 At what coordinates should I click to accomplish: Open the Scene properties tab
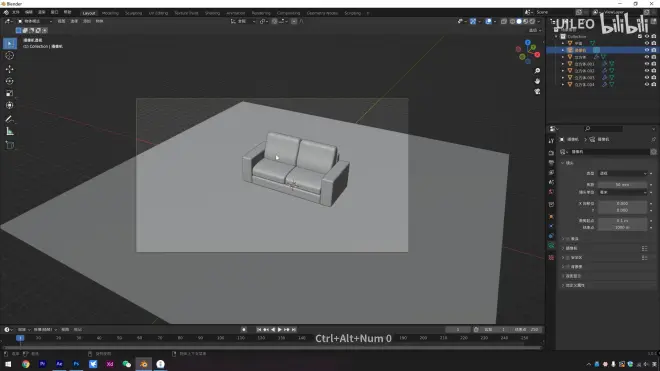tap(551, 182)
